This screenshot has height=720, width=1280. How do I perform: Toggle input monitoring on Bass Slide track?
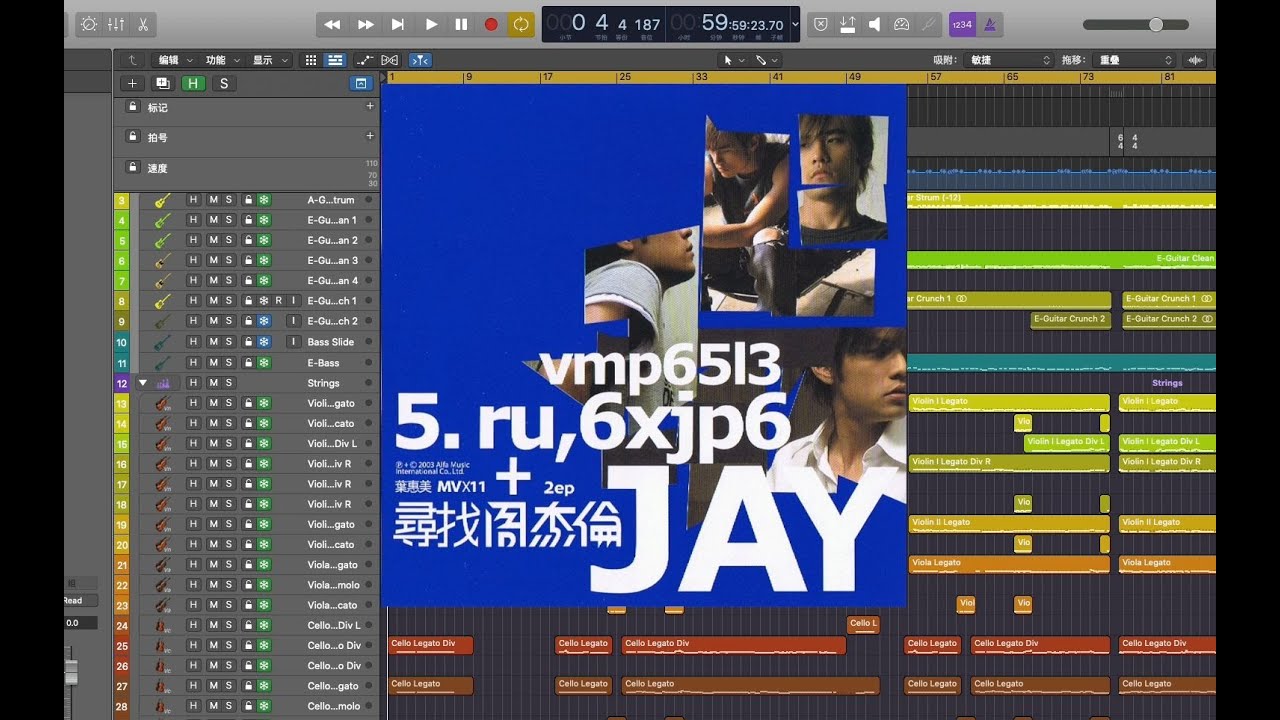pyautogui.click(x=293, y=342)
